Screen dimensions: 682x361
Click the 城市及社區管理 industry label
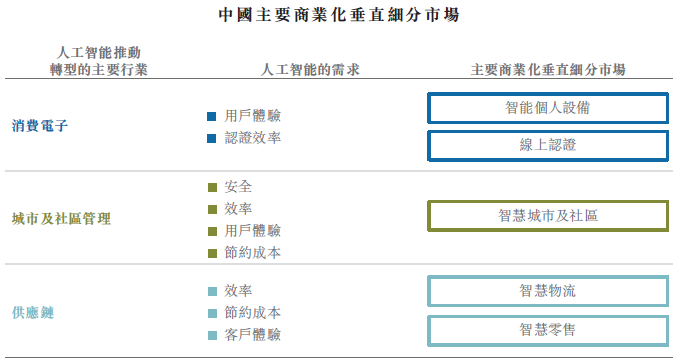click(x=61, y=219)
